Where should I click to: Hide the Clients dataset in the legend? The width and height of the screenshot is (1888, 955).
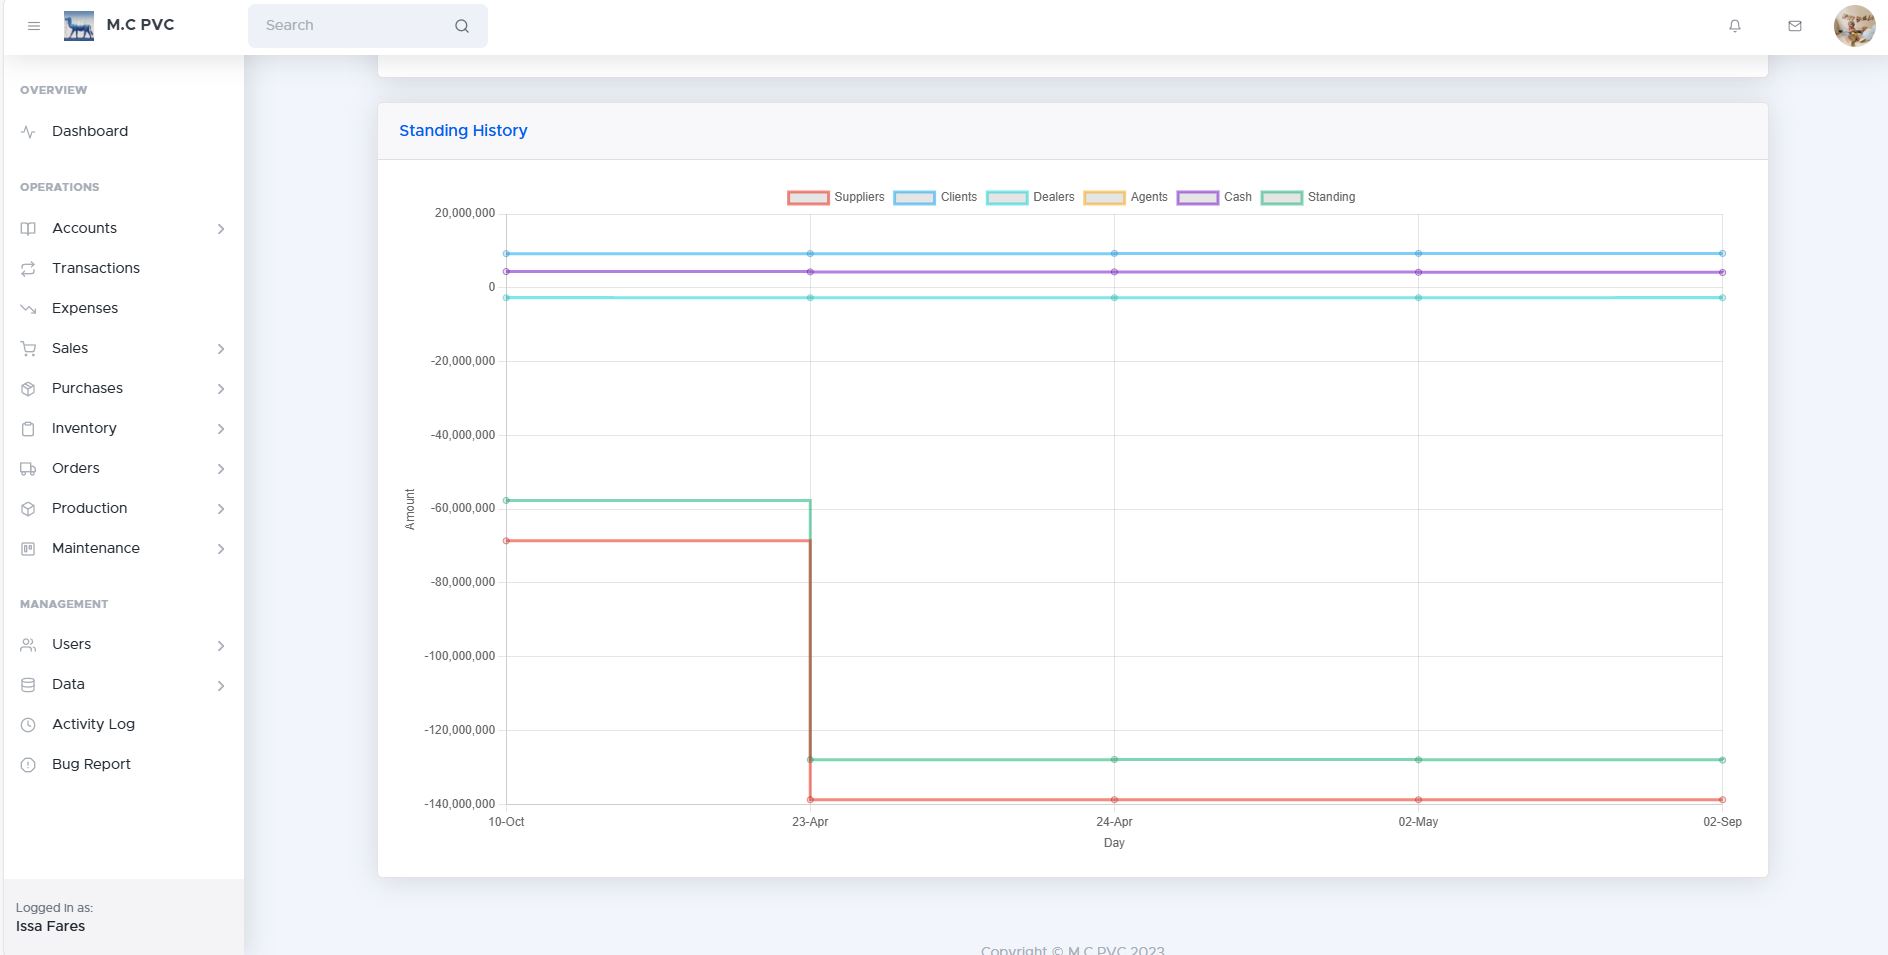(935, 197)
